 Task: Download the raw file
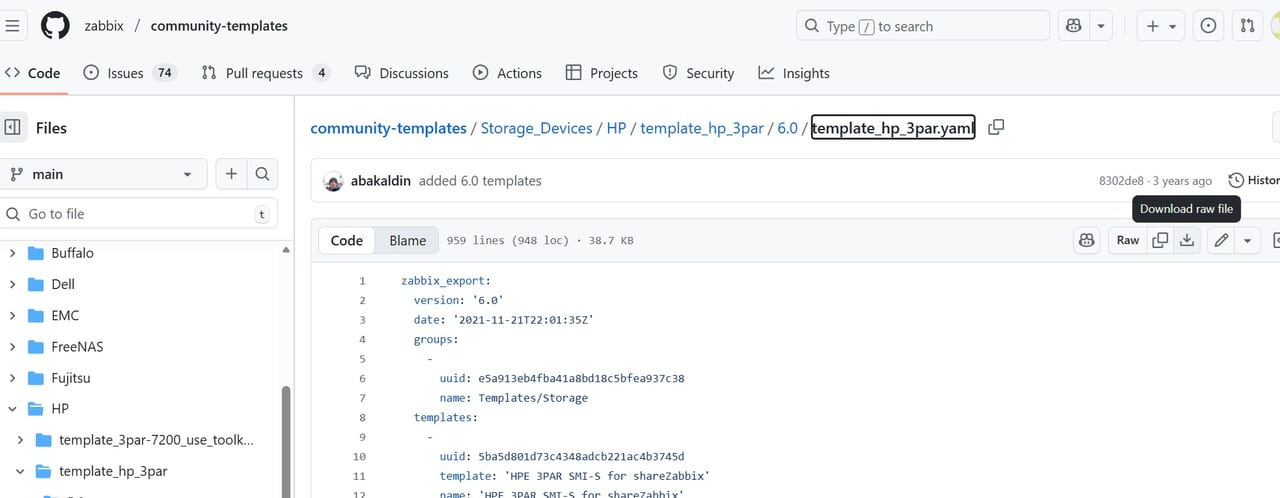click(x=1187, y=240)
